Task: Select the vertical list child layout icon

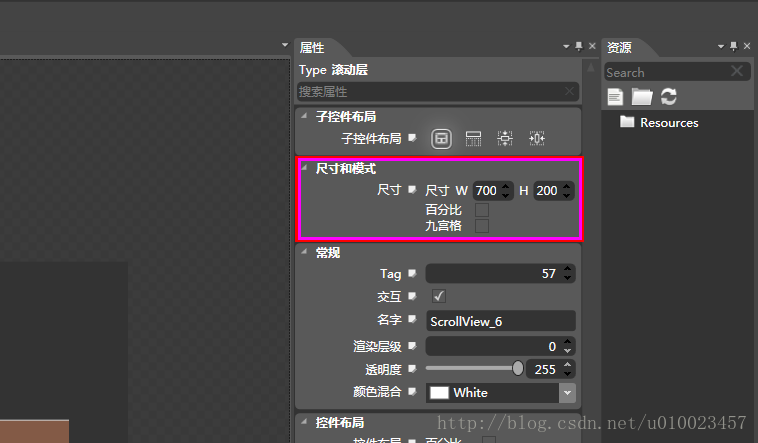Action: [x=473, y=139]
